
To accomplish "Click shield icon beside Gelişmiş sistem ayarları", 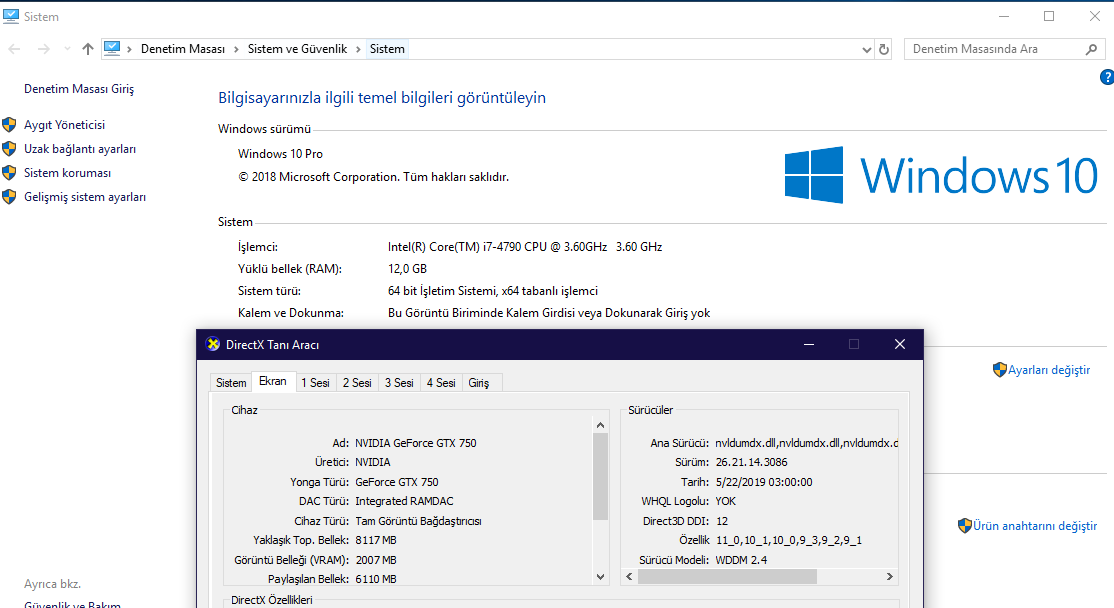I will [9, 197].
